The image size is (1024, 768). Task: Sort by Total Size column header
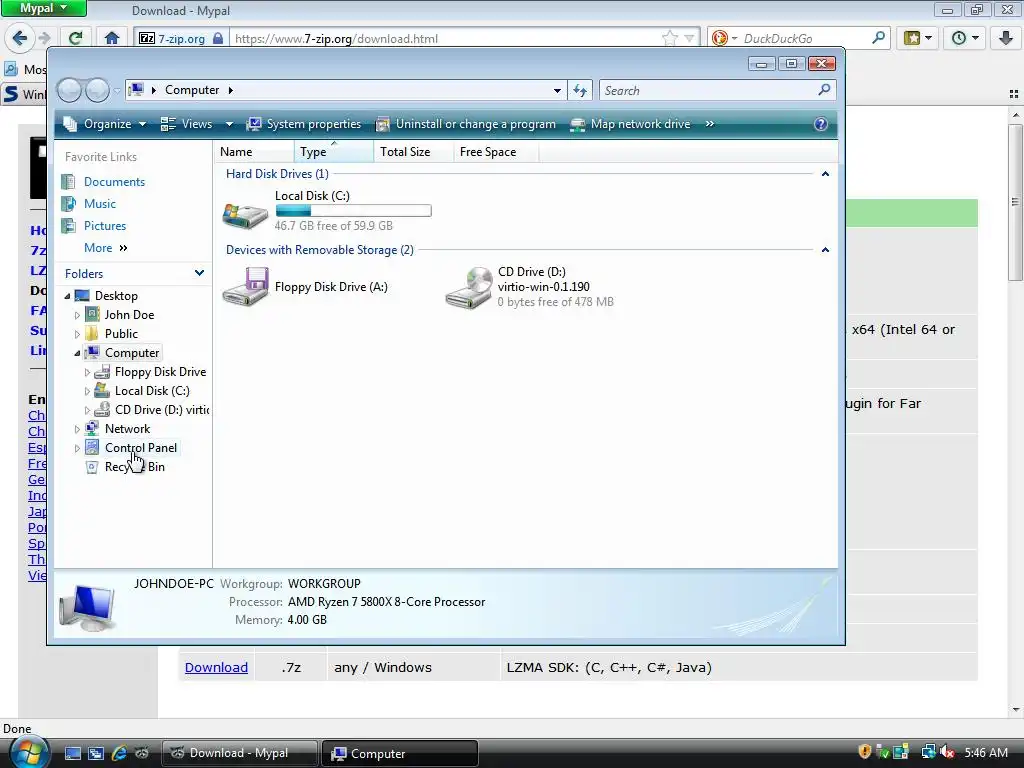tap(413, 152)
